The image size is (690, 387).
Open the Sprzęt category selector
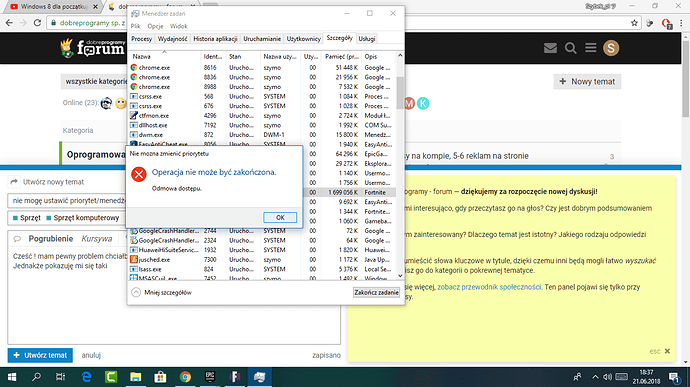[x=66, y=218]
